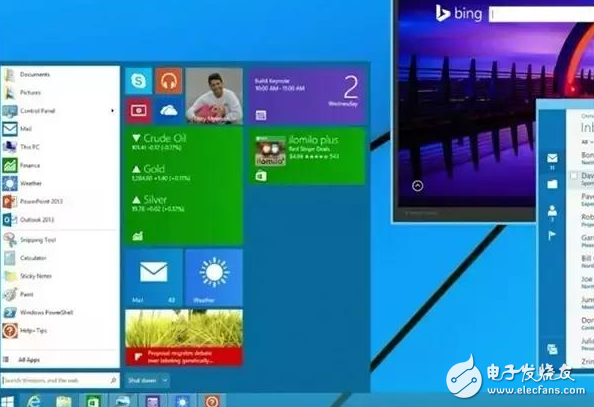Open the Music headphones tile
594x407 pixels.
169,81
